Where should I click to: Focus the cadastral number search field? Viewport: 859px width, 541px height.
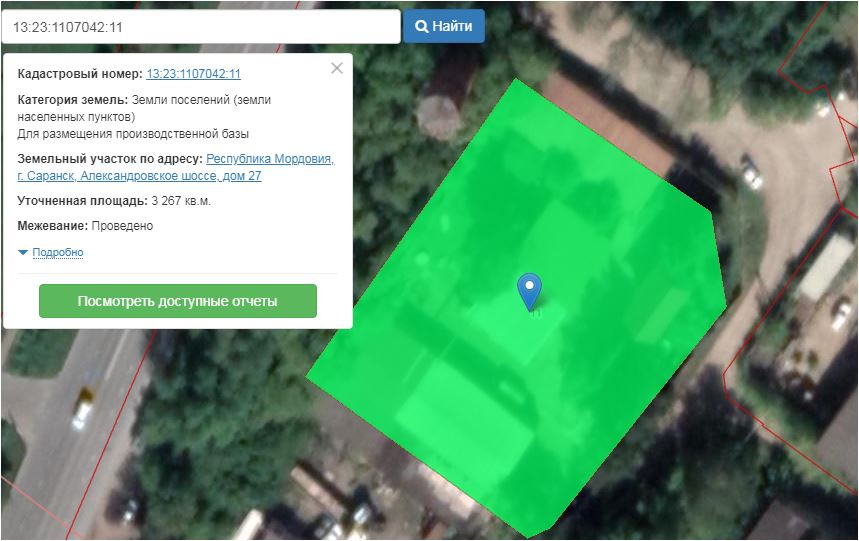pos(201,27)
